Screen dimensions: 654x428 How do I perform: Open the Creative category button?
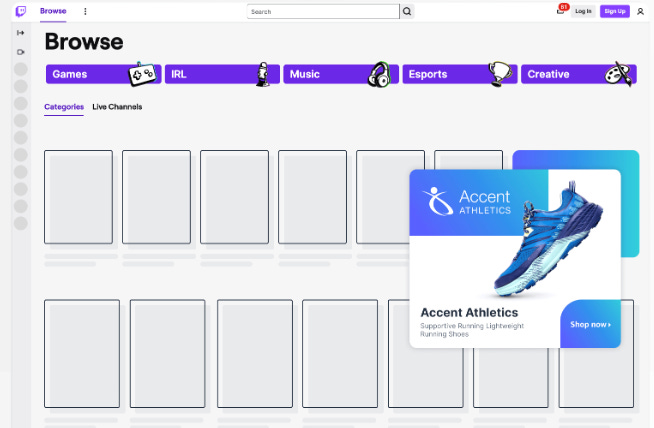pyautogui.click(x=579, y=74)
